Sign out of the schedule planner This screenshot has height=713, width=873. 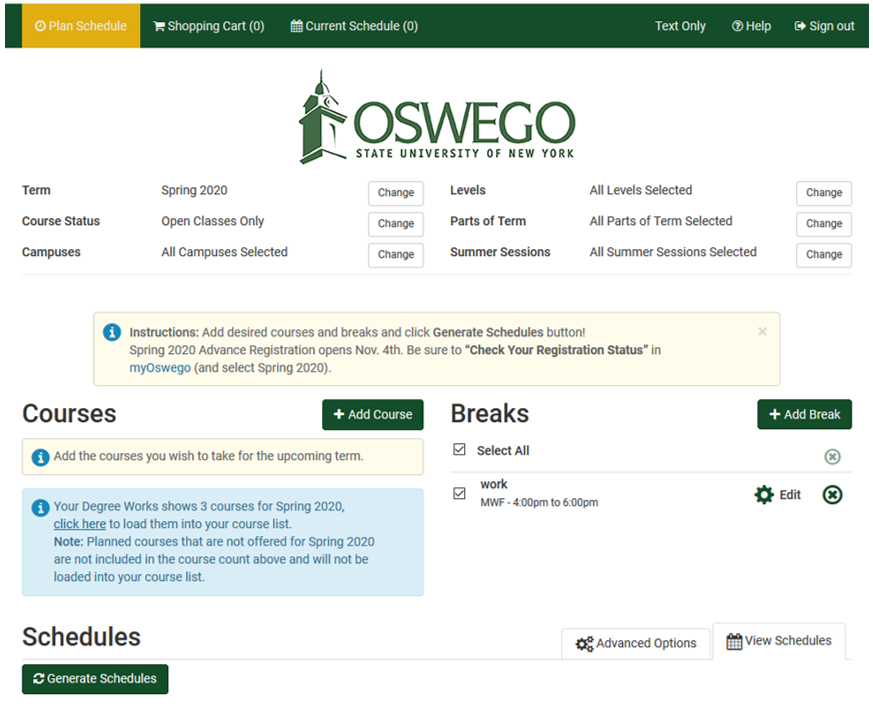[824, 26]
